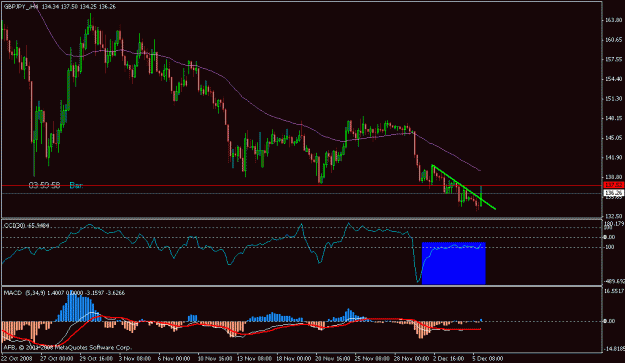Image resolution: width=625 pixels, height=363 pixels.
Task: Click the 18 Nov 00:00 time label
Action: 293,358
